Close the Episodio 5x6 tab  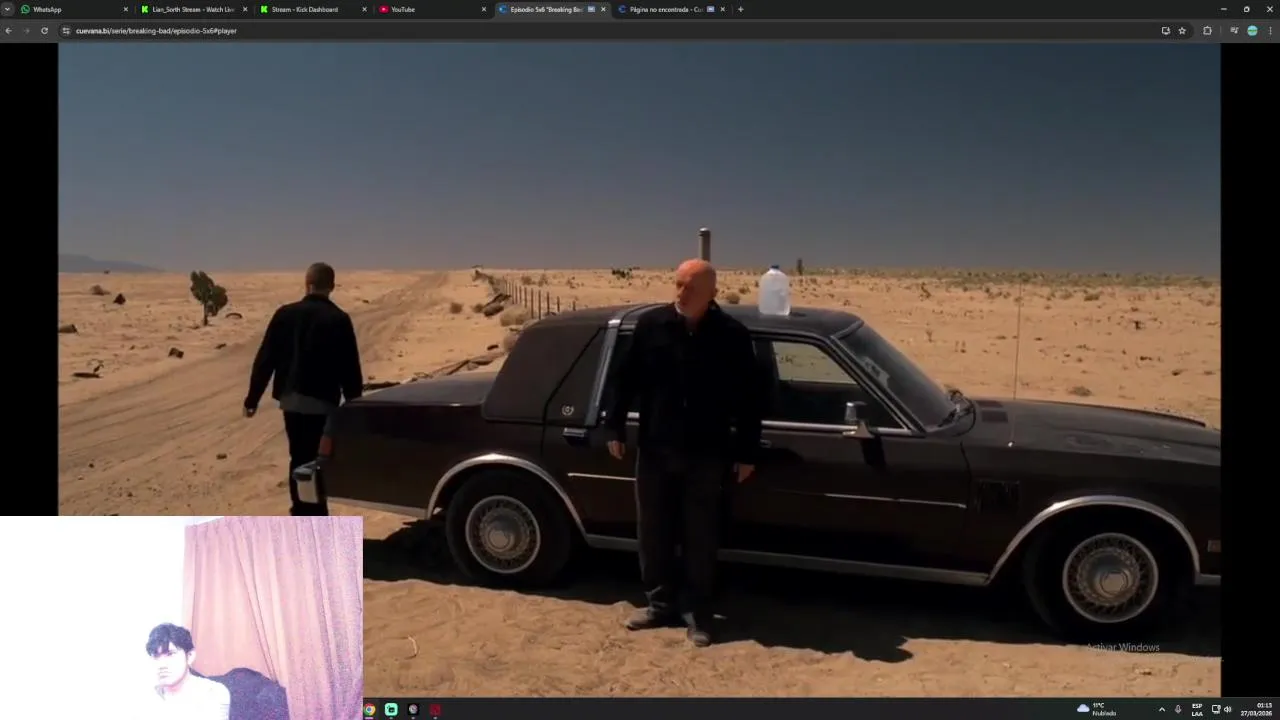pos(603,9)
